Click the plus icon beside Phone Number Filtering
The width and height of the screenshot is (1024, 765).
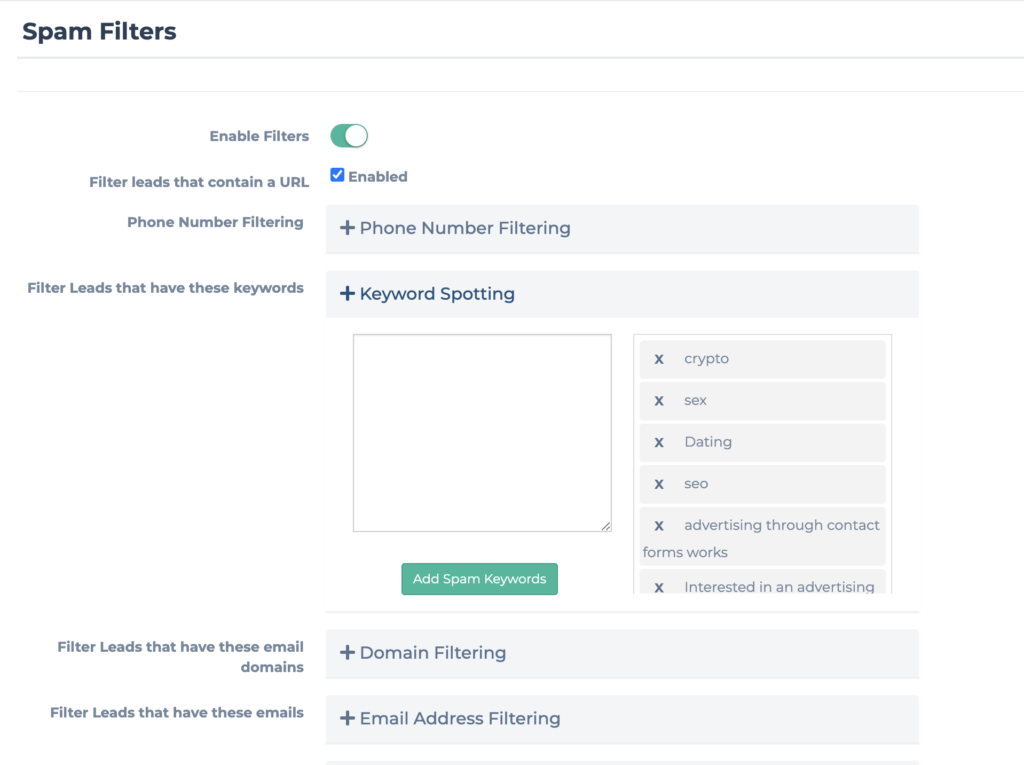coord(347,228)
